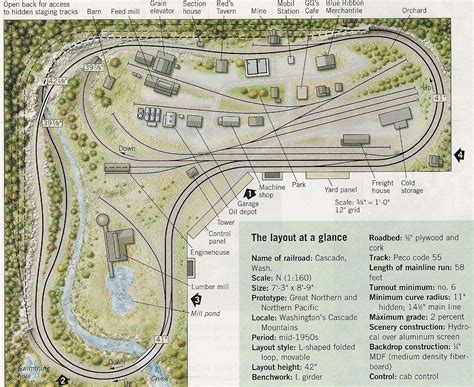Click the 'Size: 7'-3" x 8'-9"' line
474x387 pixels.
282,288
